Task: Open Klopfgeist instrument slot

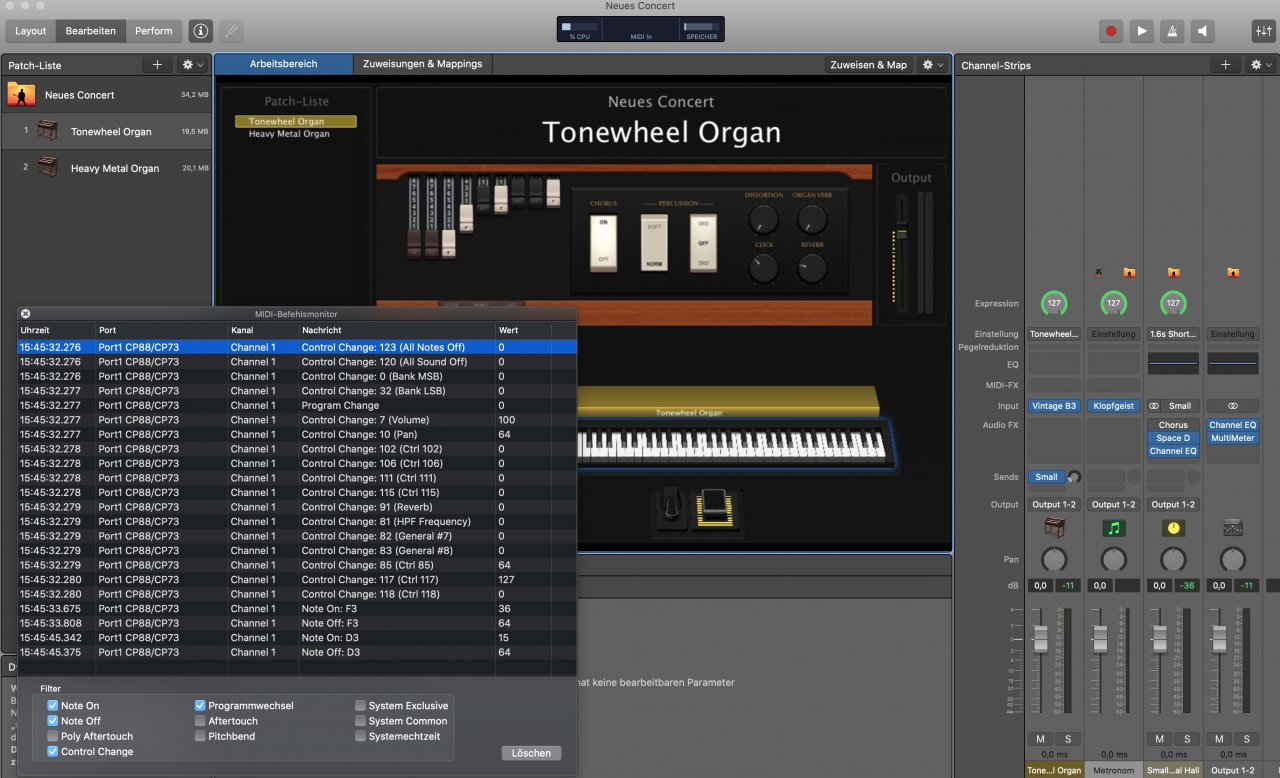Action: (x=1113, y=406)
